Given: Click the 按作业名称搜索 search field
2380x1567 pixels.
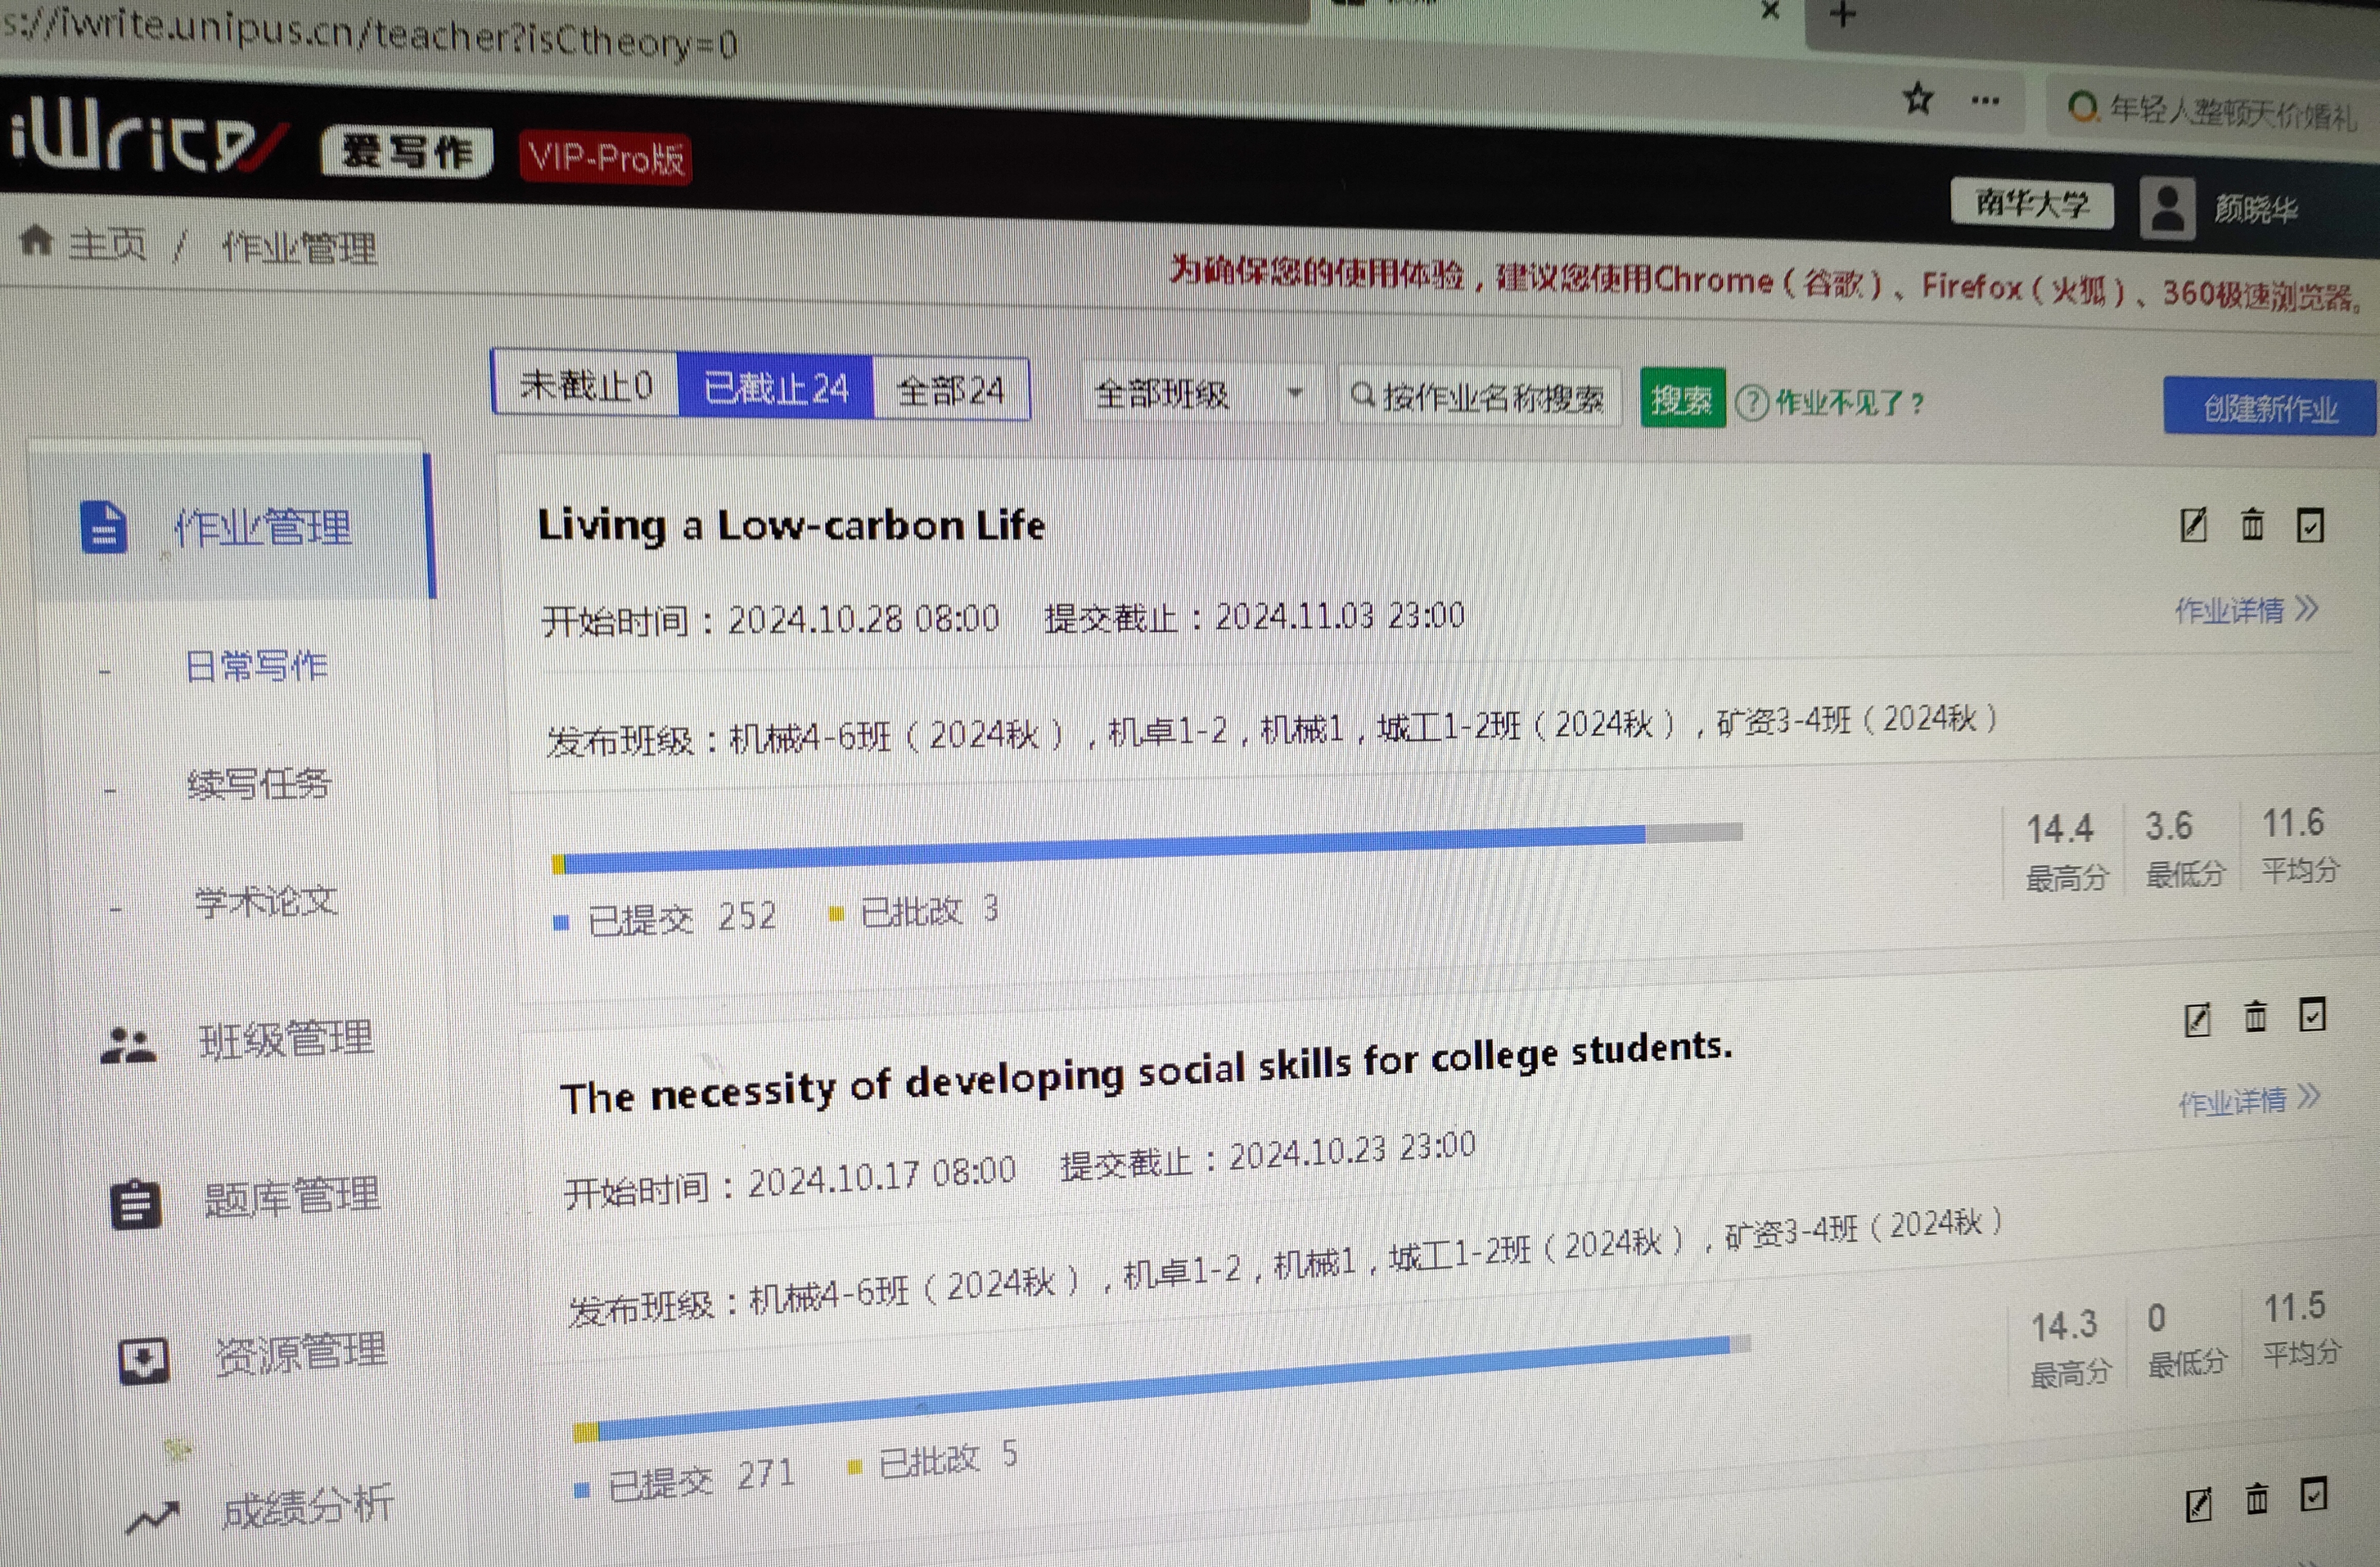Looking at the screenshot, I should click(1480, 398).
